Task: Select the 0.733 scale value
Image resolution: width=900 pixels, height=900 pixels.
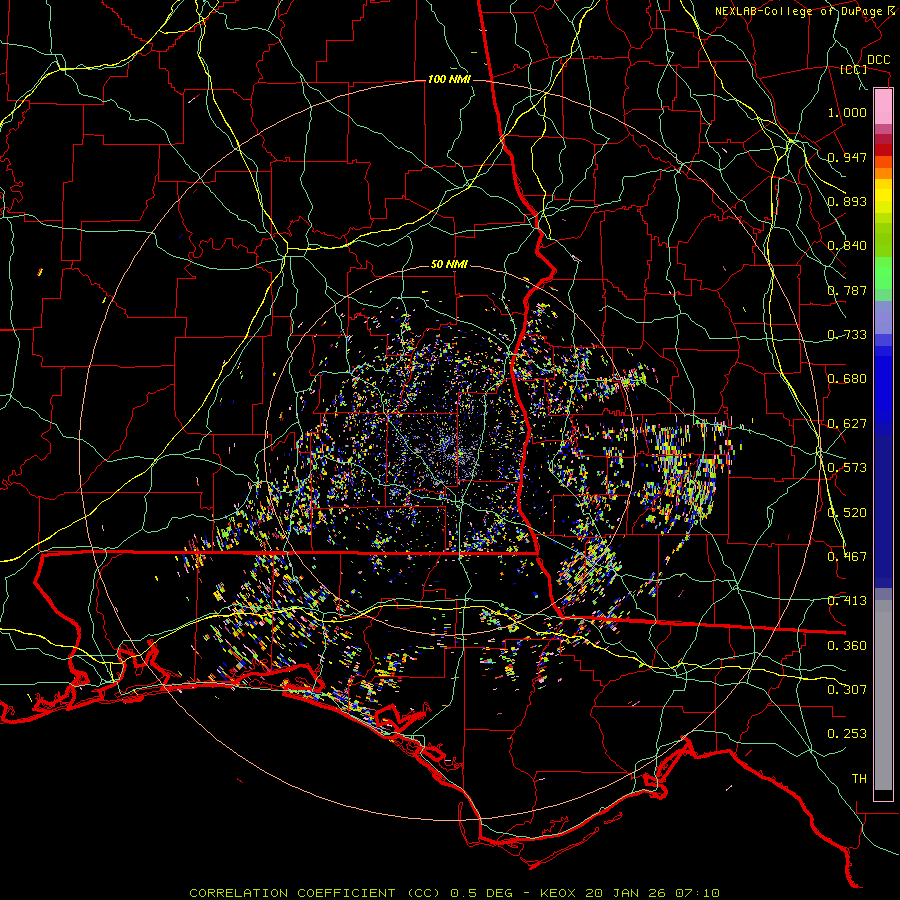Action: [x=847, y=335]
